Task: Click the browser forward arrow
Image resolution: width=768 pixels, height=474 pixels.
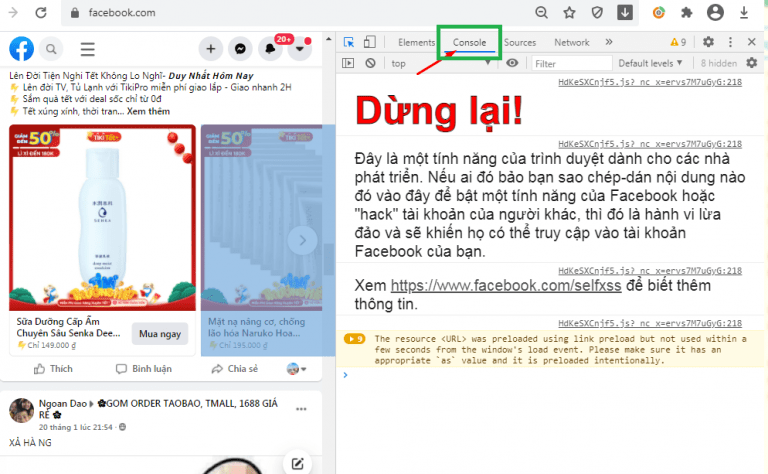Action: 13,13
